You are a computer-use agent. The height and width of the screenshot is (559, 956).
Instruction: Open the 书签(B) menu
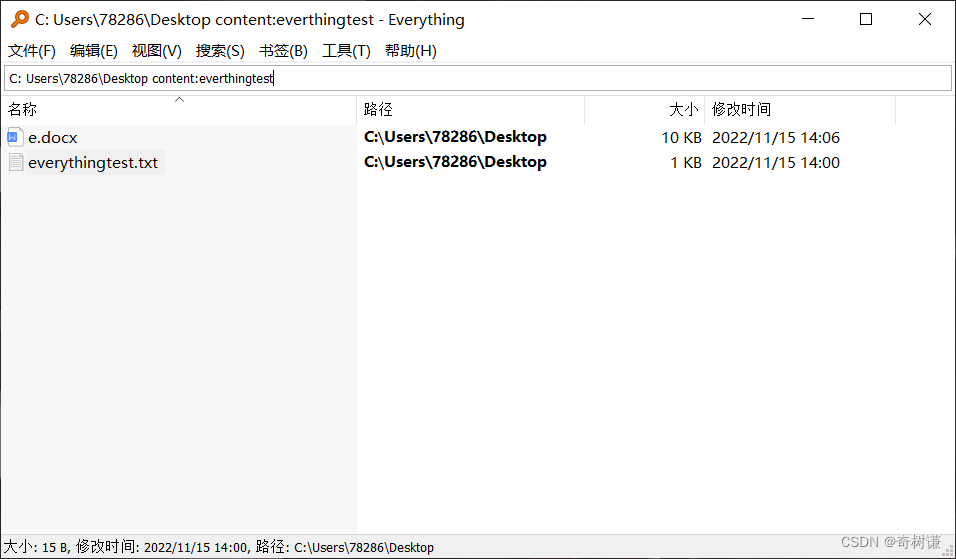[284, 51]
